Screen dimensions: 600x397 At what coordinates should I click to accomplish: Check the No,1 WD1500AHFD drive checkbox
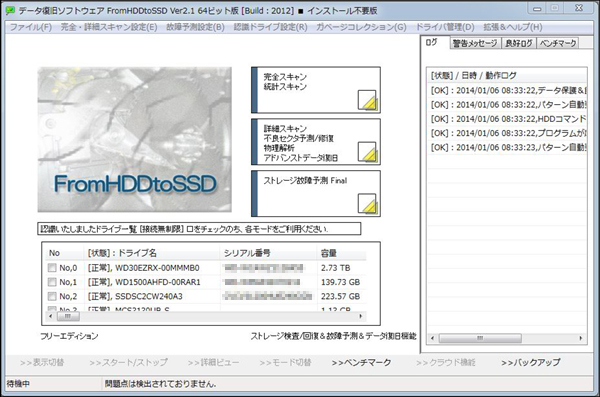pos(52,282)
